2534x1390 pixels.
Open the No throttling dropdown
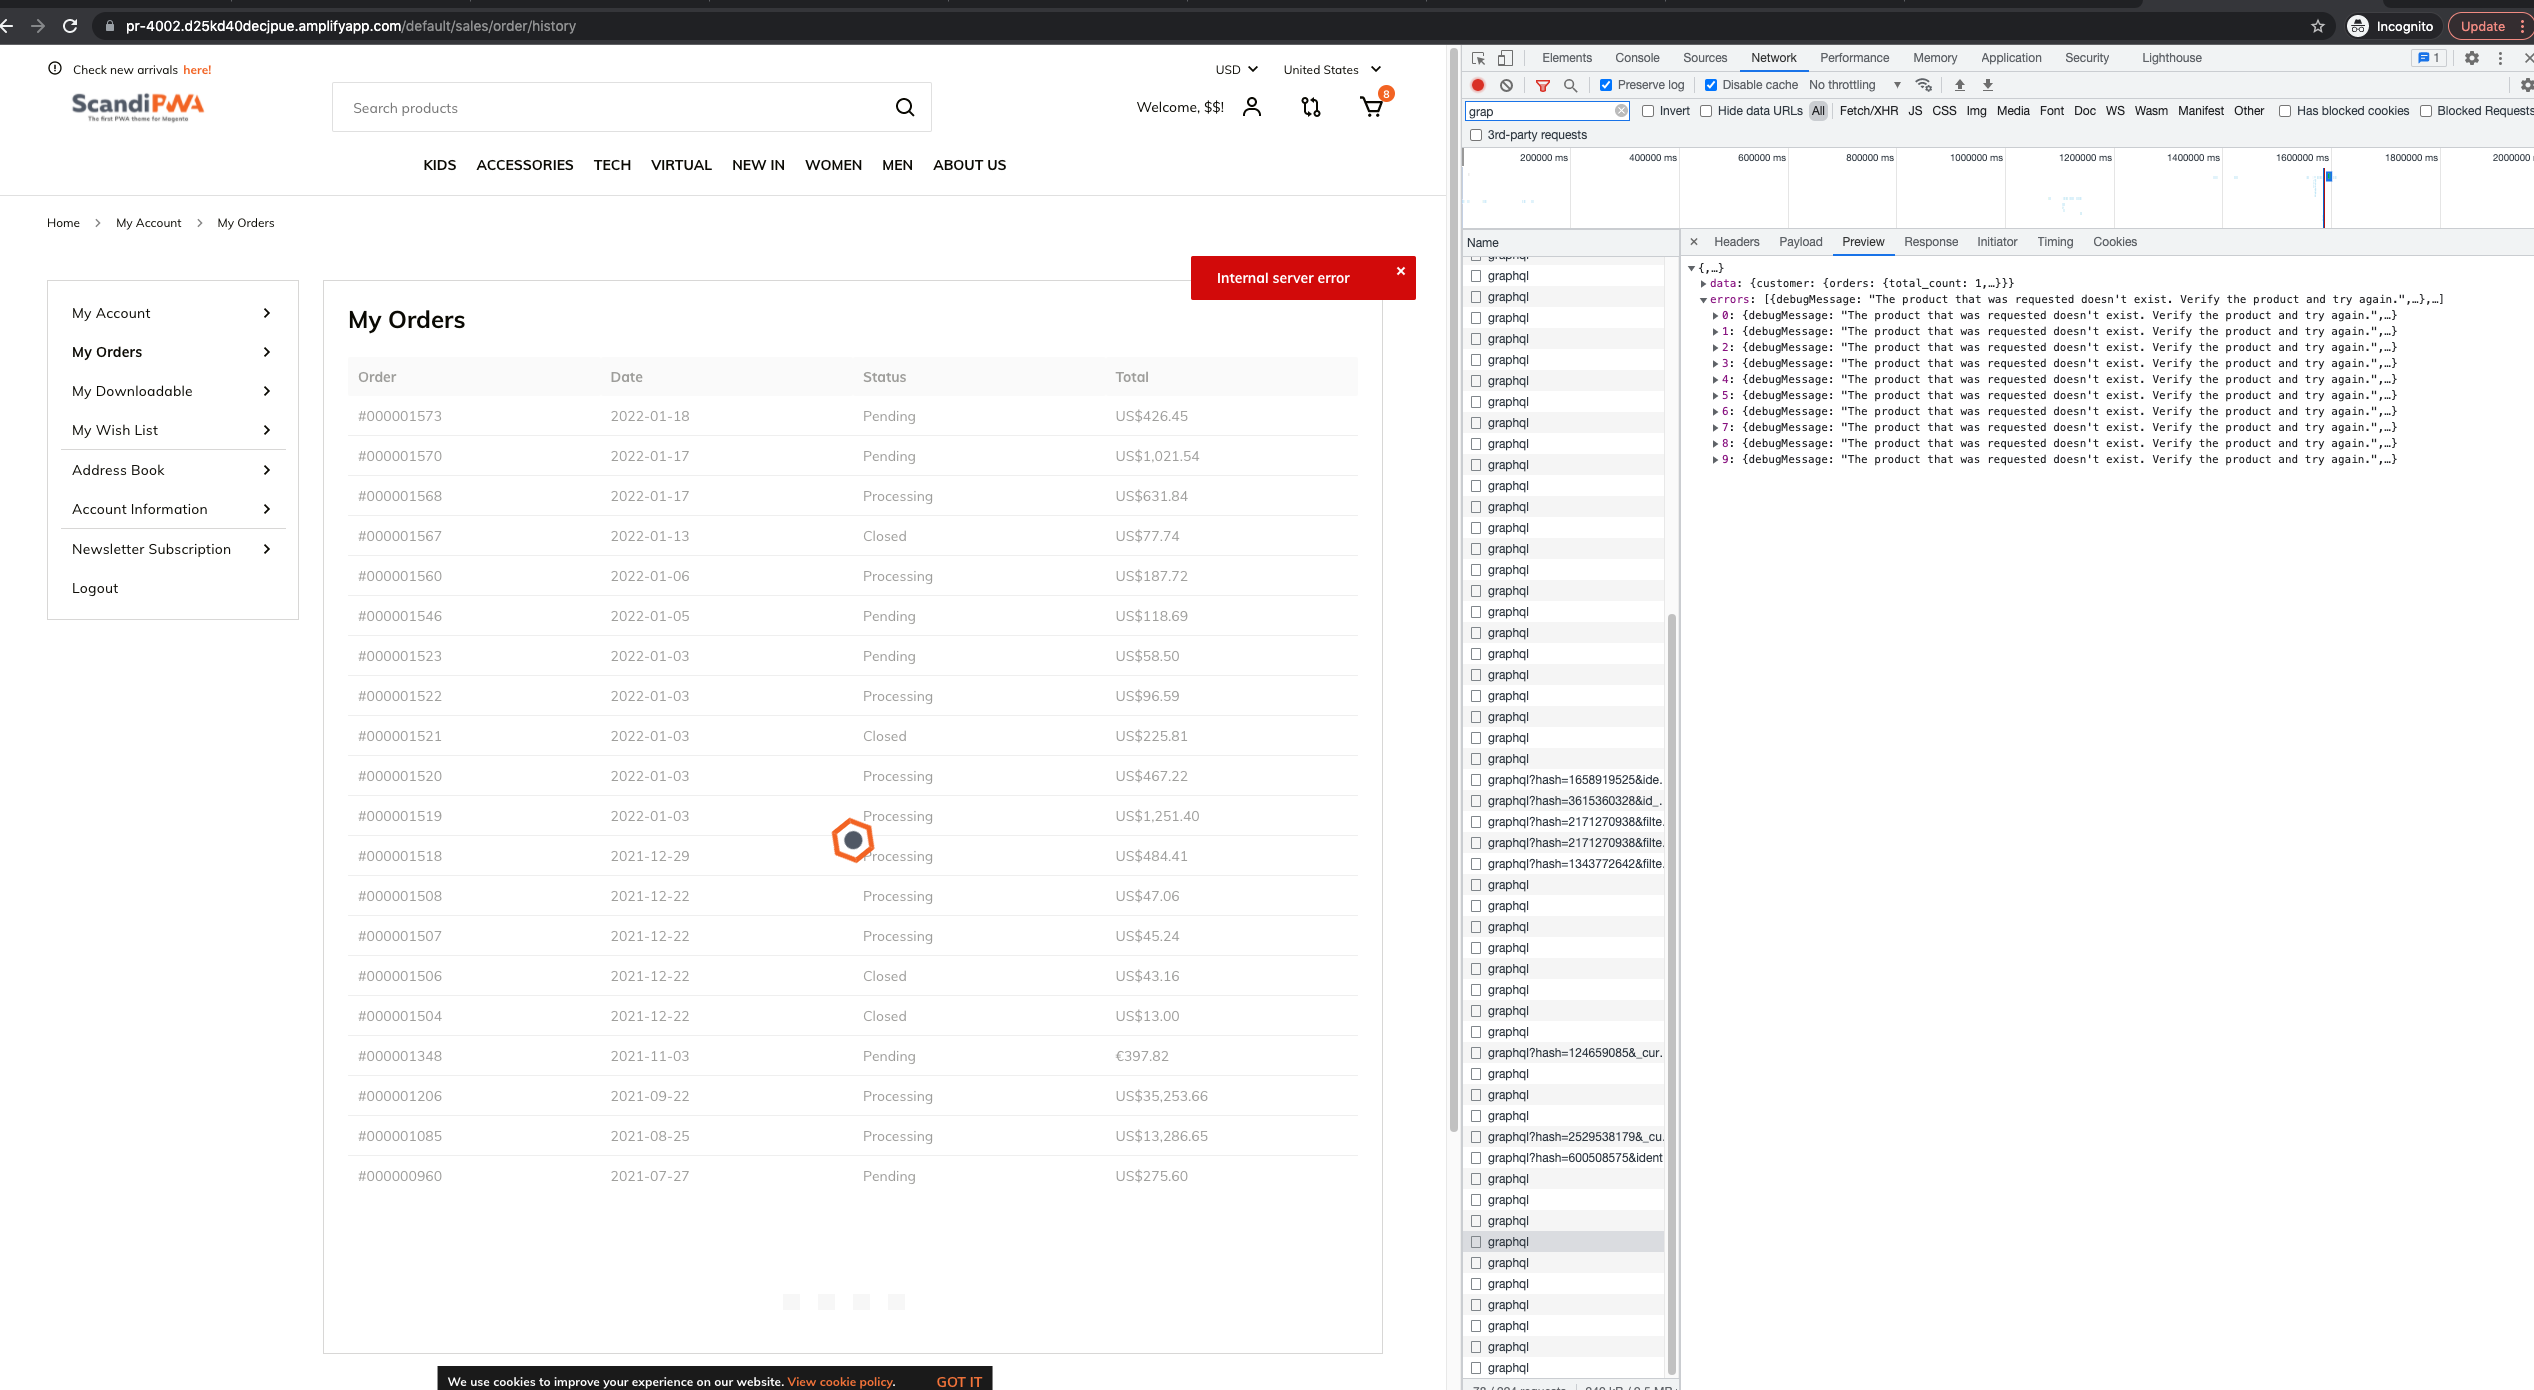[x=1843, y=85]
